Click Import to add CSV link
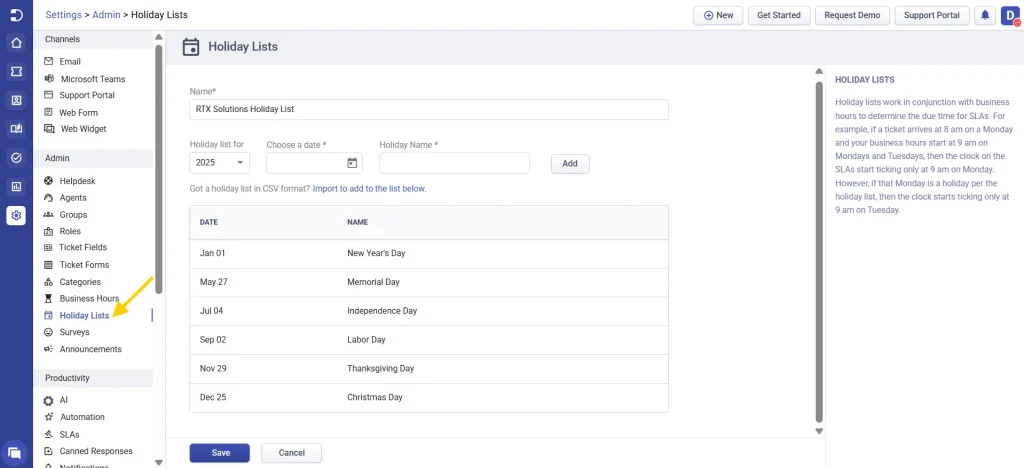1024x468 pixels. [x=369, y=188]
